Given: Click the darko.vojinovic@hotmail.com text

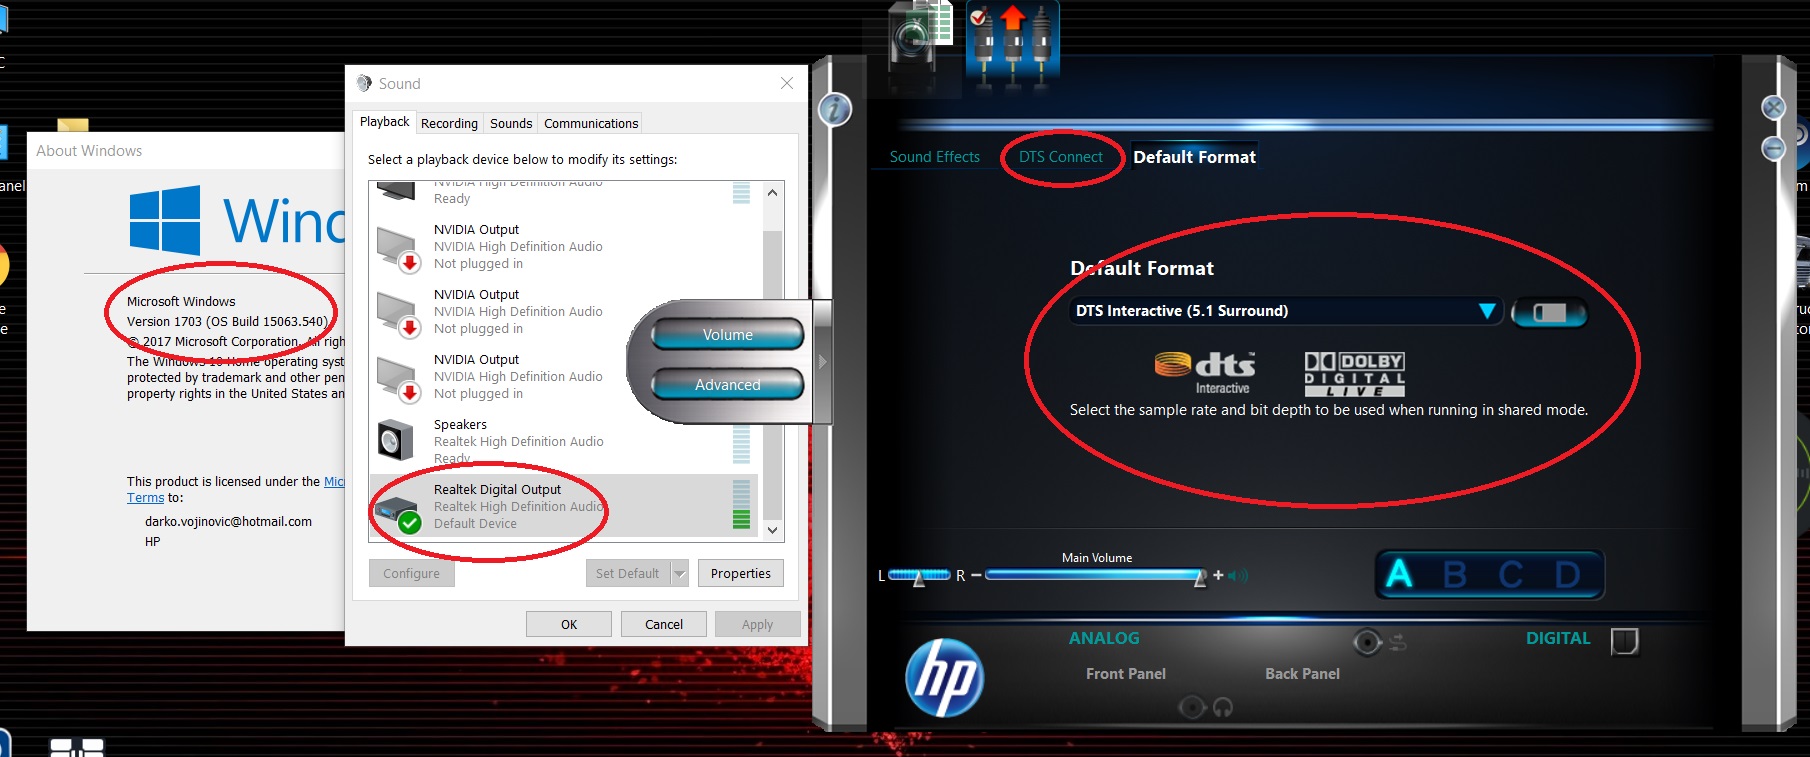Looking at the screenshot, I should point(228,522).
